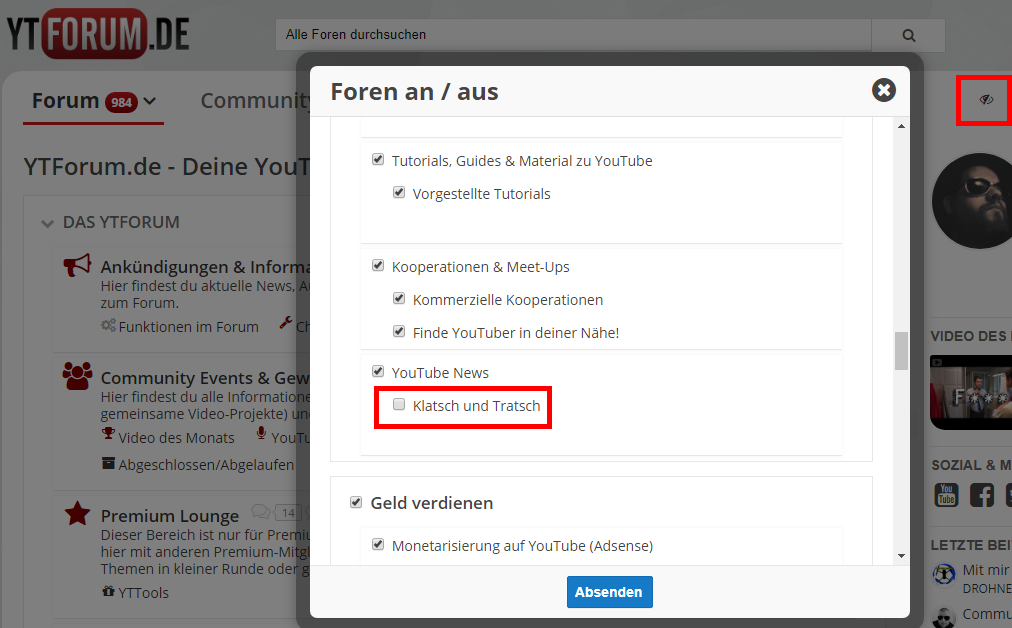Click the search magnifier icon
The width and height of the screenshot is (1012, 628).
coord(908,35)
